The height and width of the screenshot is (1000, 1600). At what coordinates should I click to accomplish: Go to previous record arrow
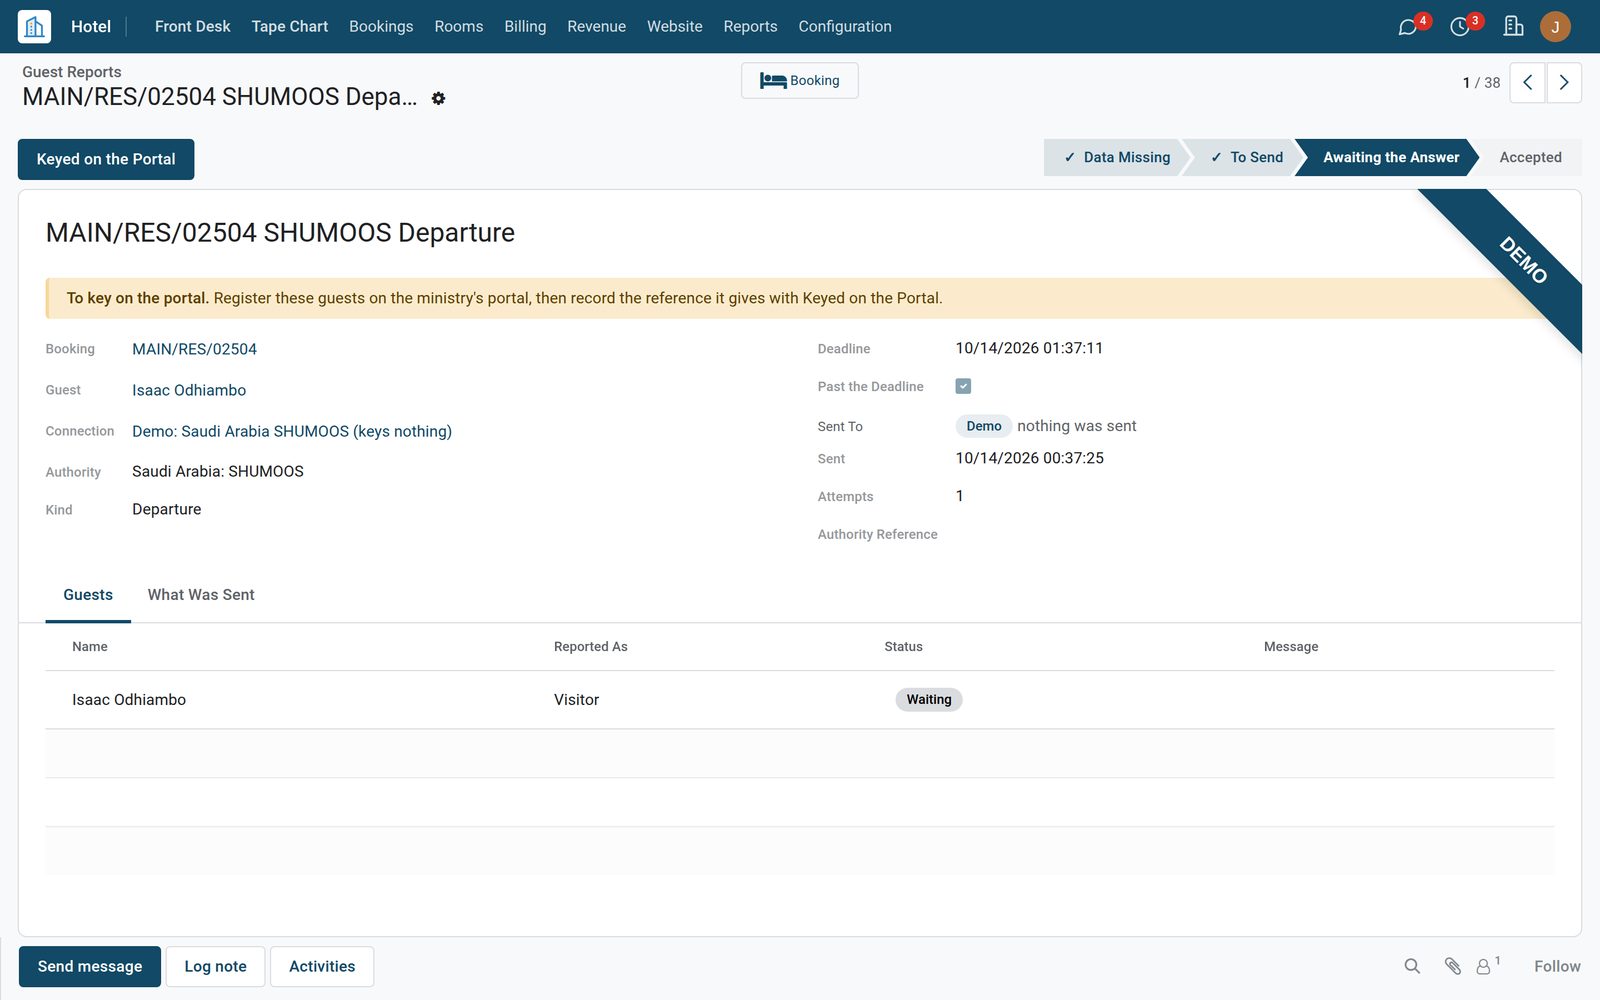(x=1527, y=83)
